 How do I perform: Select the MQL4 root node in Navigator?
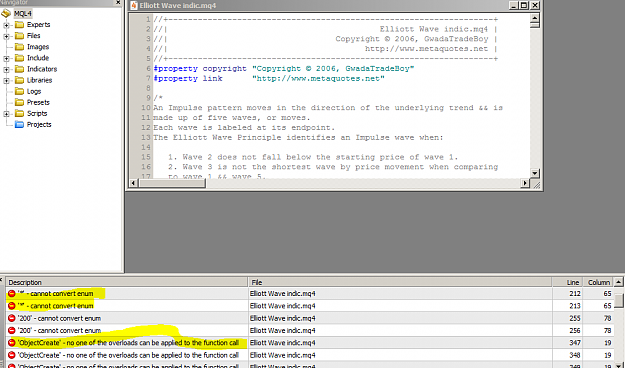(23, 13)
